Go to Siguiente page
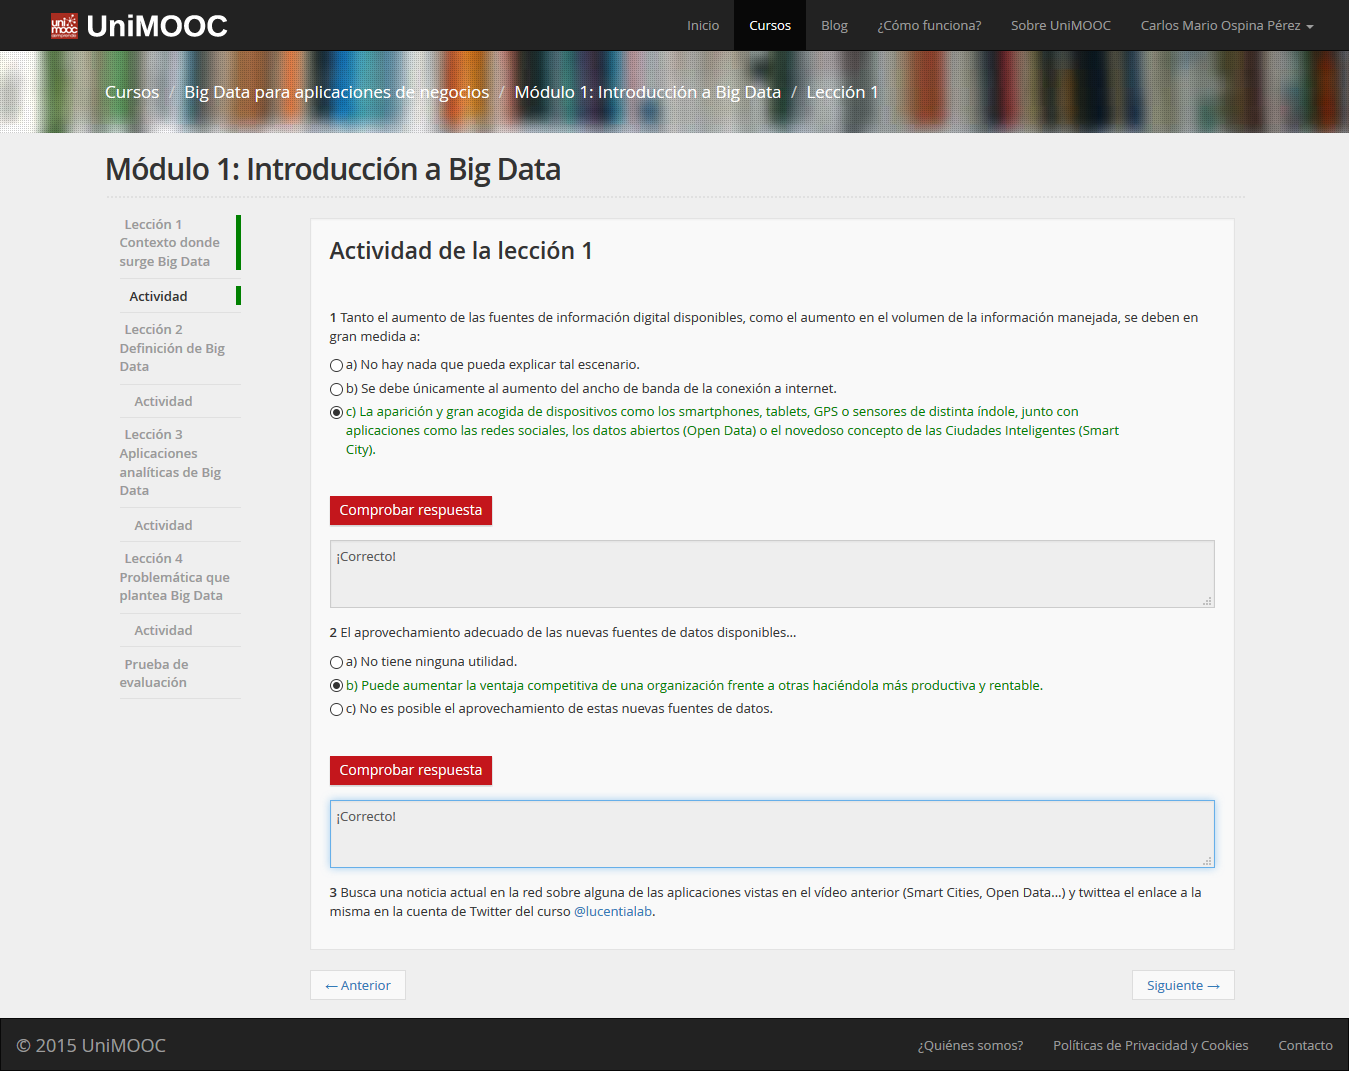Screen dimensions: 1349x1071 1182,985
